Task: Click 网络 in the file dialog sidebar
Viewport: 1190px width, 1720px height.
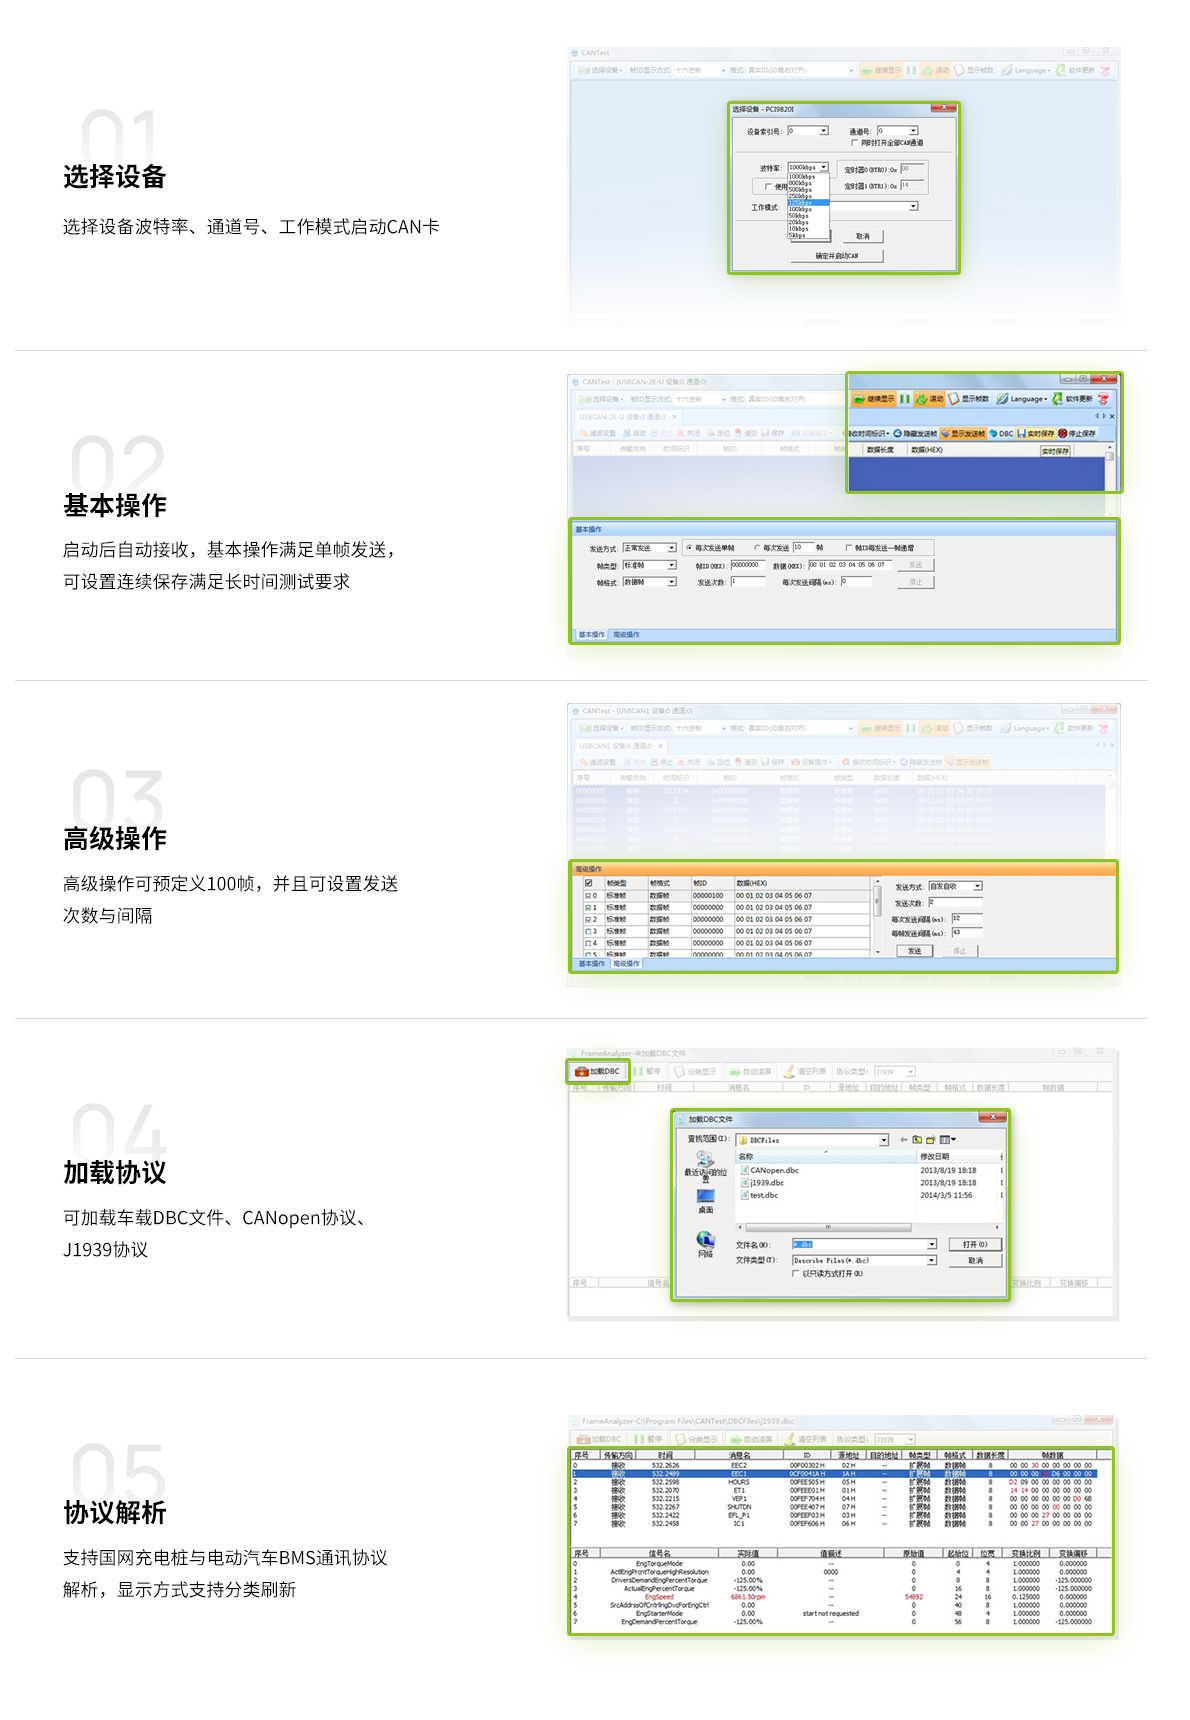Action: pyautogui.click(x=705, y=1243)
